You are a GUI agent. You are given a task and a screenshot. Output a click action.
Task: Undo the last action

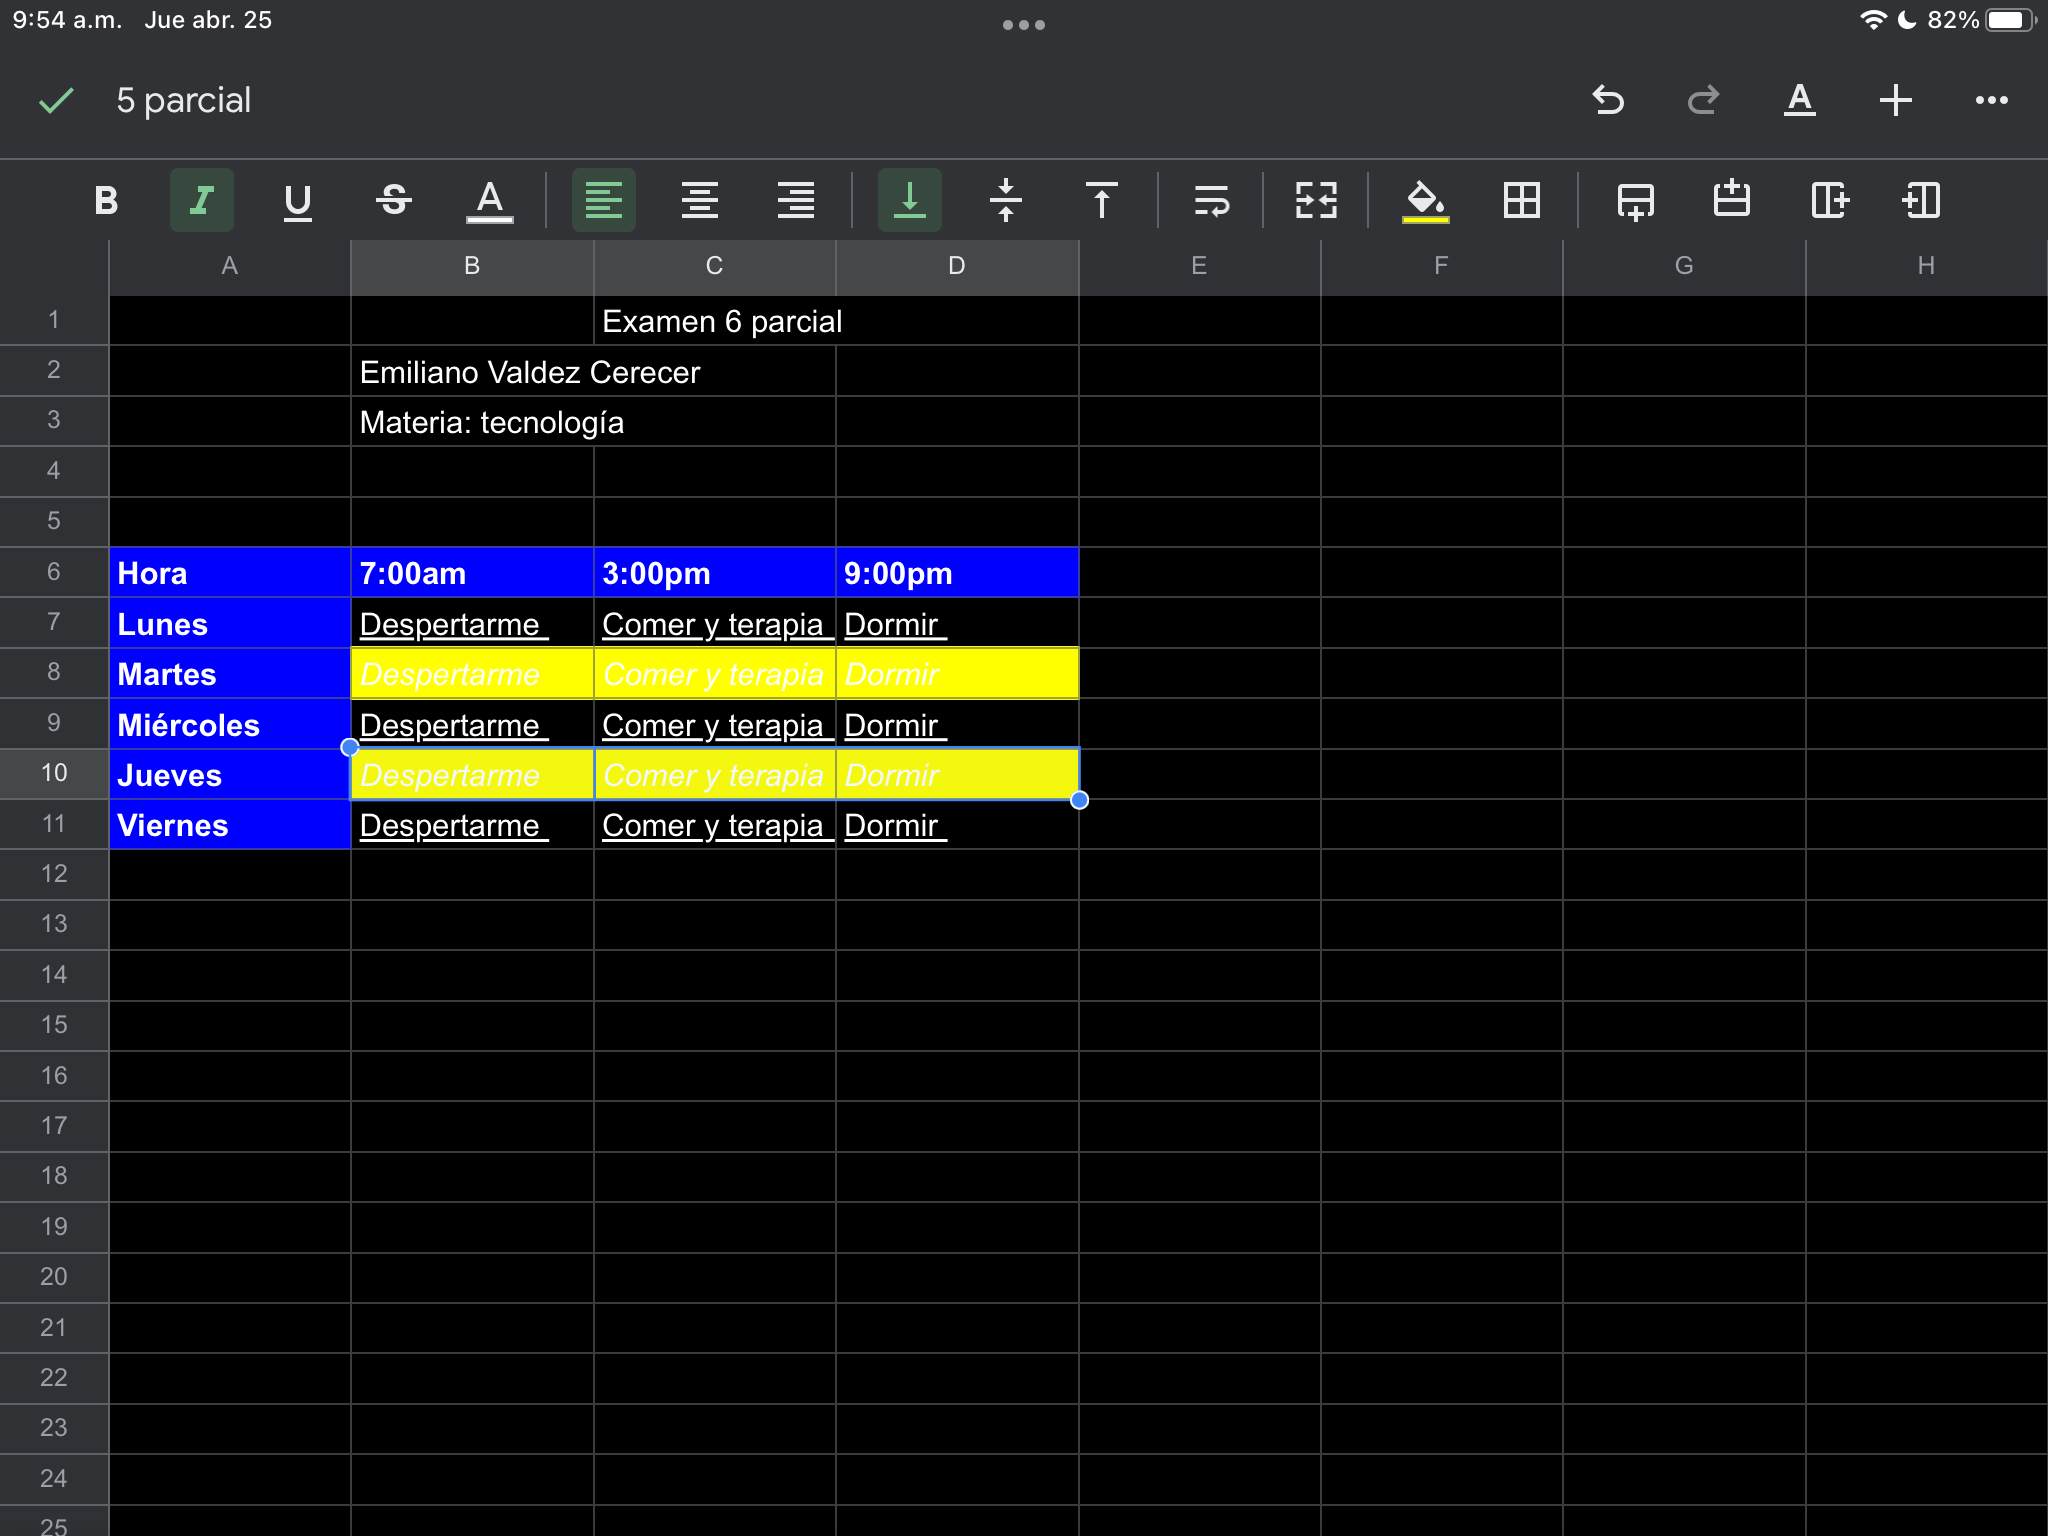point(1608,100)
